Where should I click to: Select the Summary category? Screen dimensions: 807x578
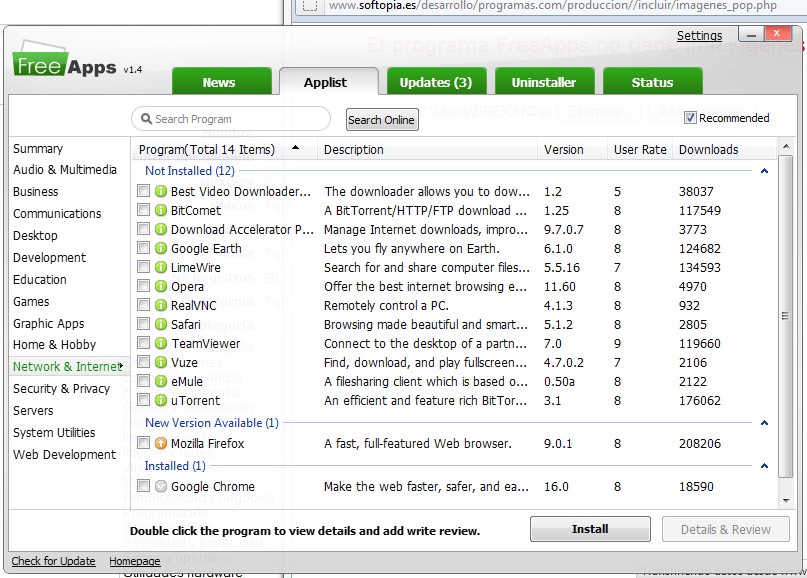(x=38, y=149)
